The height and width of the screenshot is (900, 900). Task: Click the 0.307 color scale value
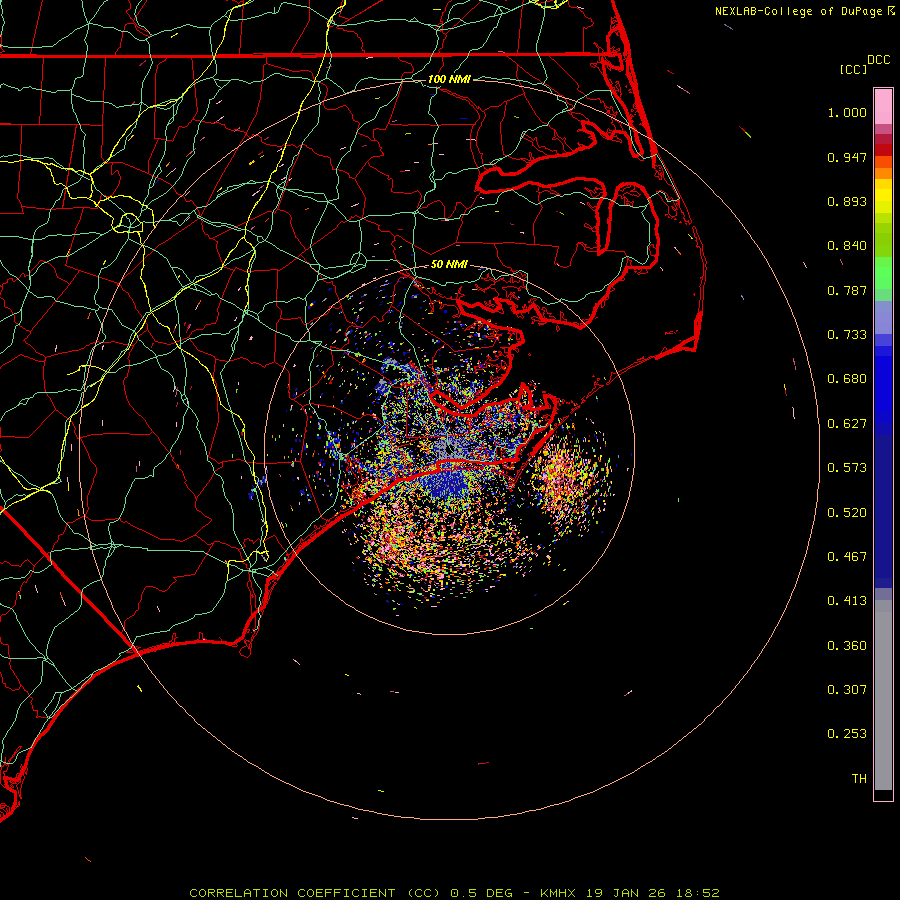[847, 690]
